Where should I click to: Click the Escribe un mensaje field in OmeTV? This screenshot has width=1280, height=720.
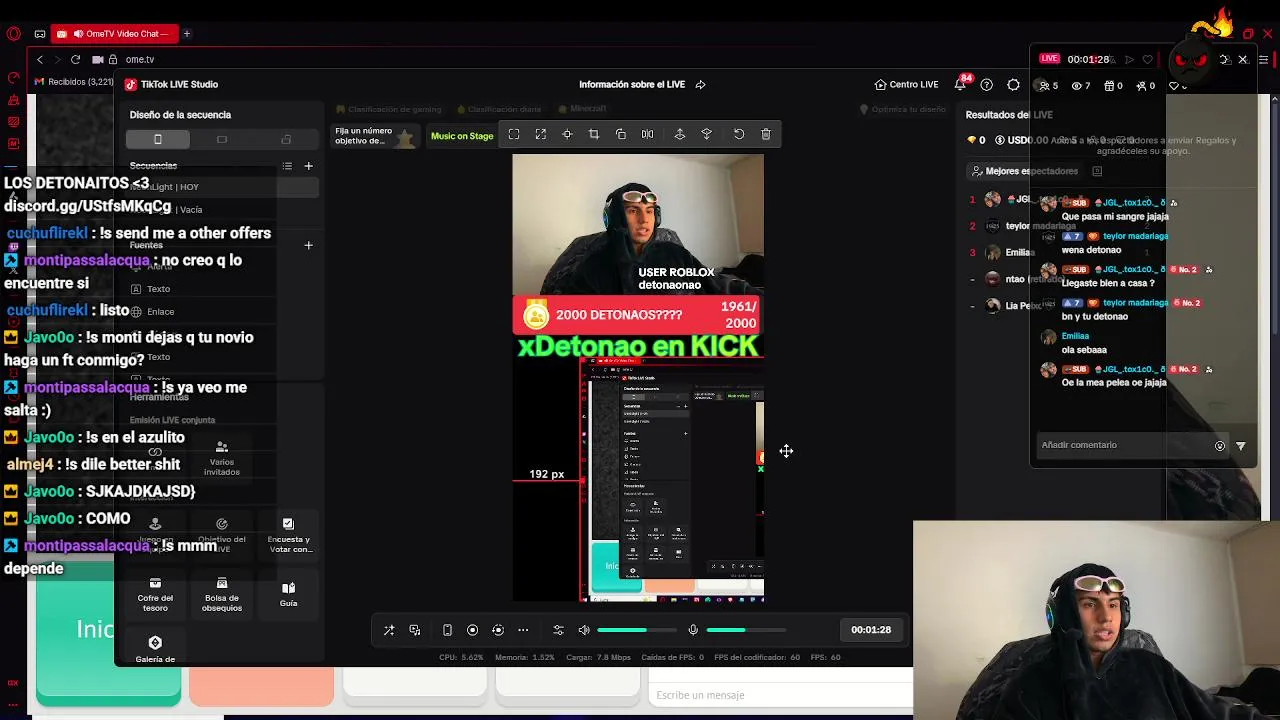point(782,695)
